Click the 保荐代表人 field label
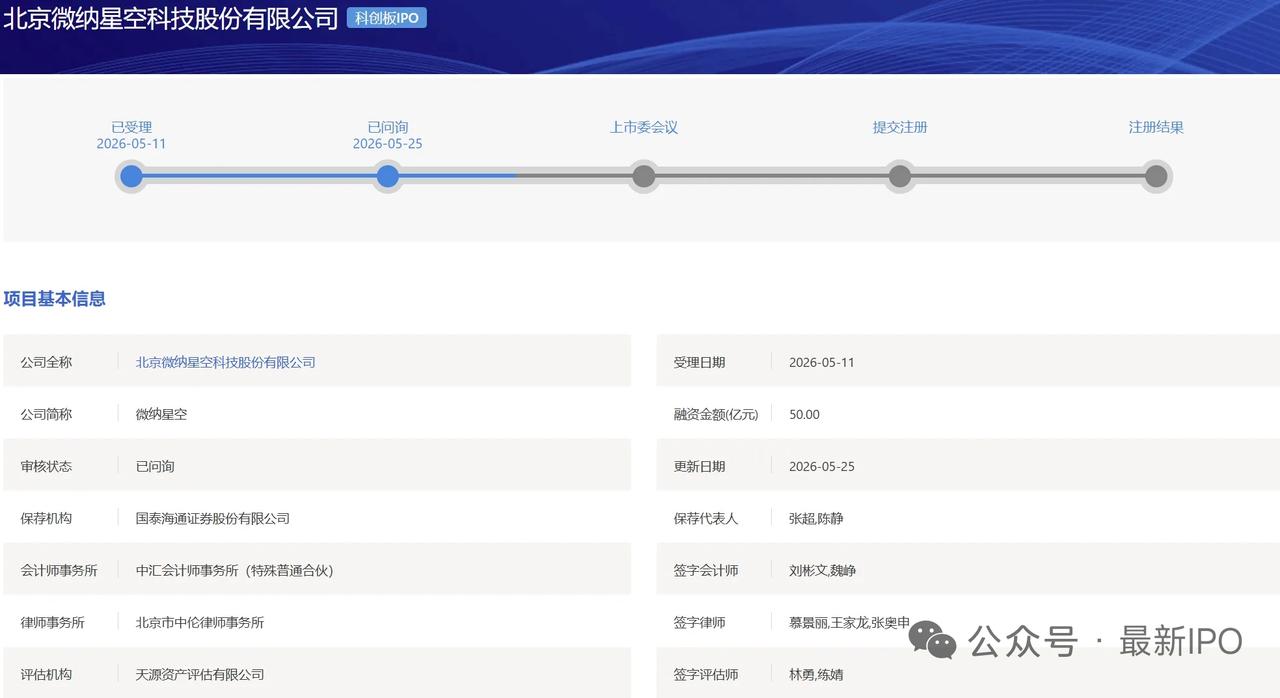Viewport: 1280px width, 698px height. 705,518
